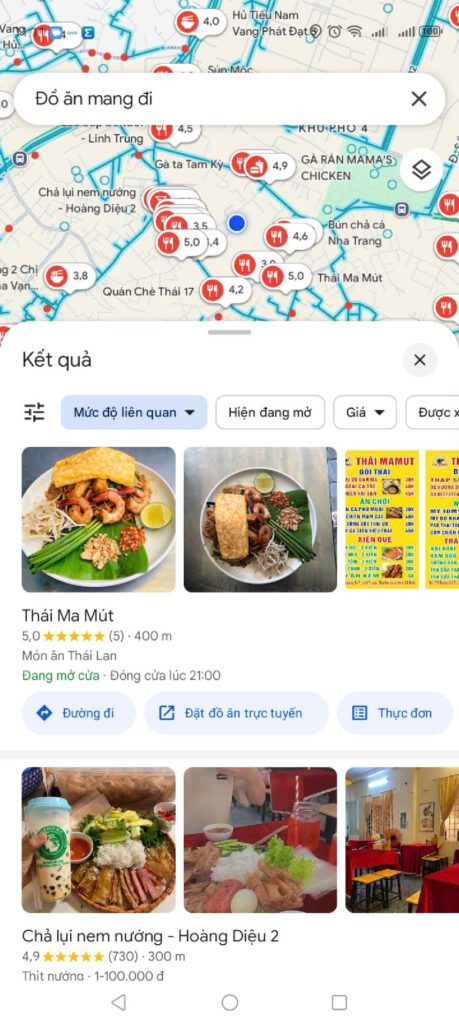Image resolution: width=459 pixels, height=1024 pixels.
Task: Tap the results sheet drag handle
Action: [x=229, y=332]
